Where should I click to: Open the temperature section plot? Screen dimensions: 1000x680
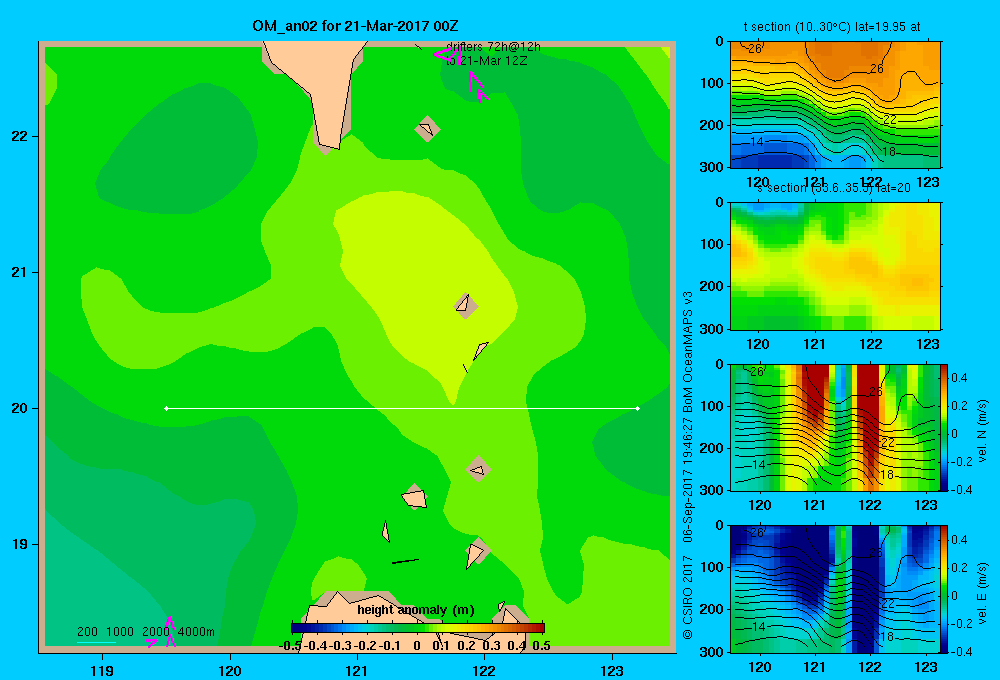835,105
